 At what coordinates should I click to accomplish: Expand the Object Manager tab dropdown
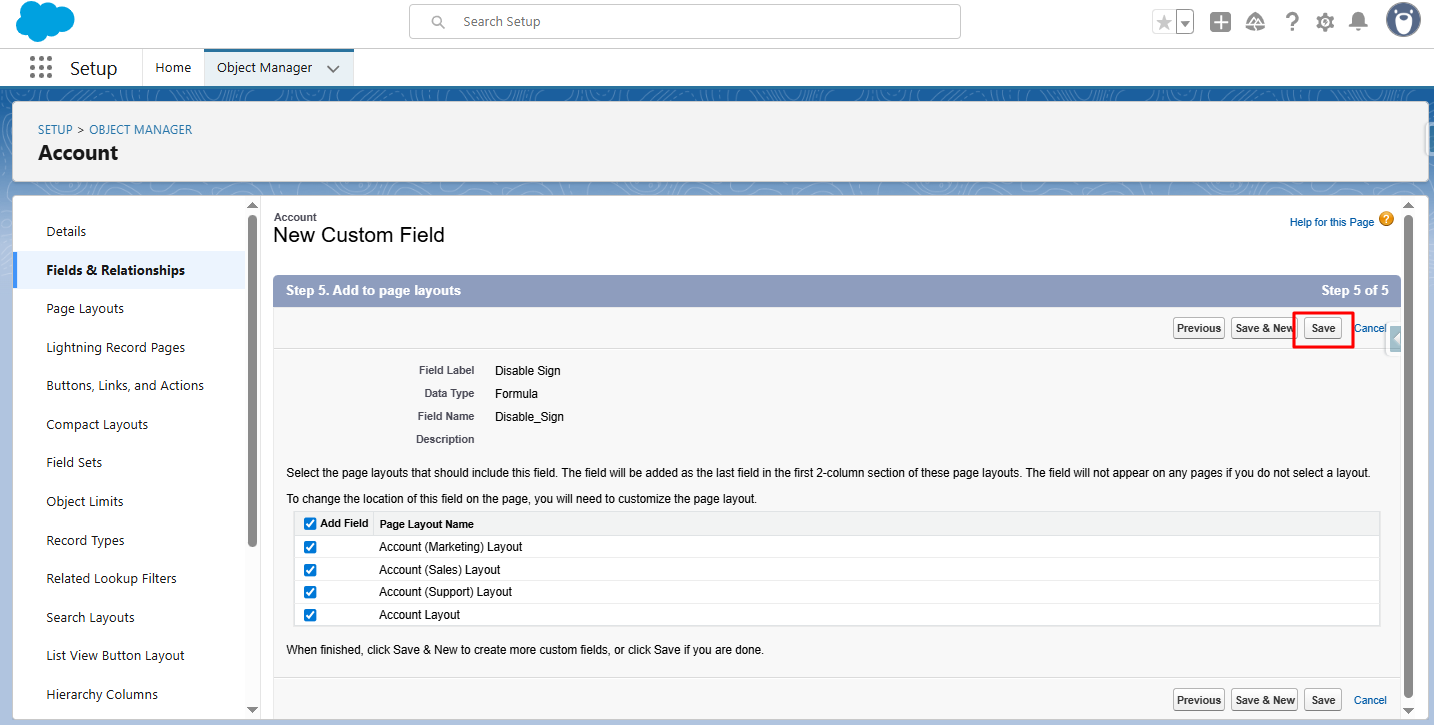[333, 68]
